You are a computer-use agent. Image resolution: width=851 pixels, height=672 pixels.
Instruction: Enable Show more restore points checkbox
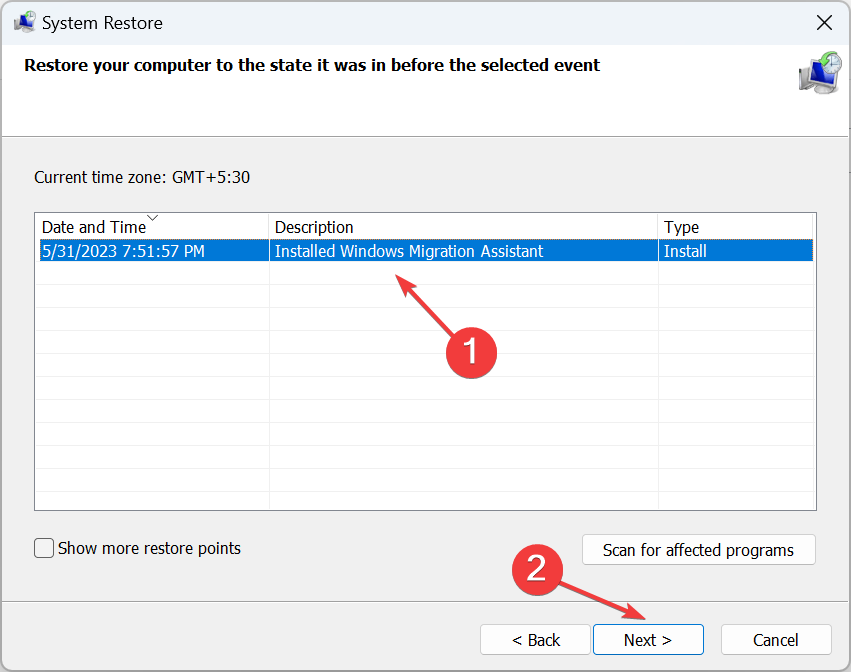44,548
